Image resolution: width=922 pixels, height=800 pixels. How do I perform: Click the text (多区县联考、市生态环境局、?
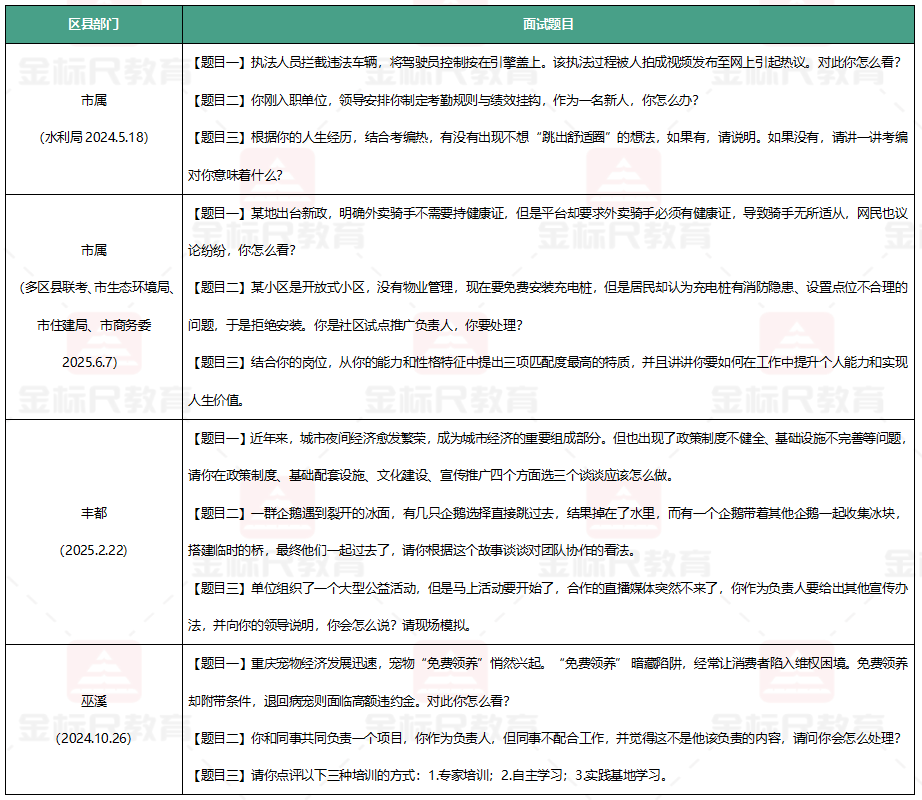coord(96,287)
